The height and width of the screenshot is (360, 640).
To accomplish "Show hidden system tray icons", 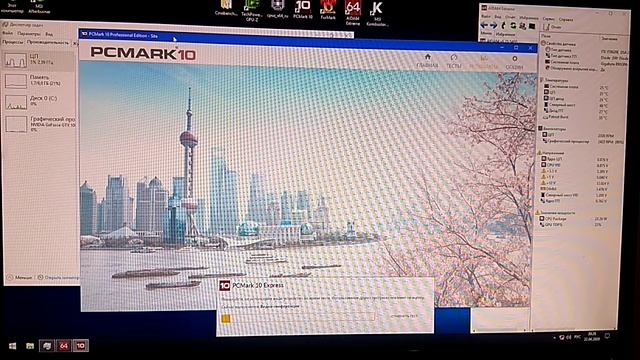I will [x=554, y=338].
